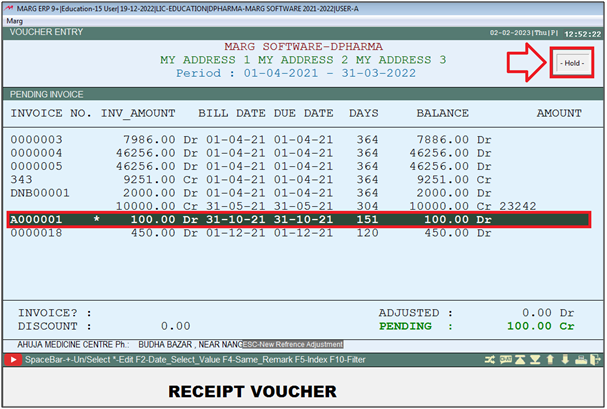Click the AMOUNT column header
This screenshot has height=409, width=607.
pyautogui.click(x=559, y=113)
